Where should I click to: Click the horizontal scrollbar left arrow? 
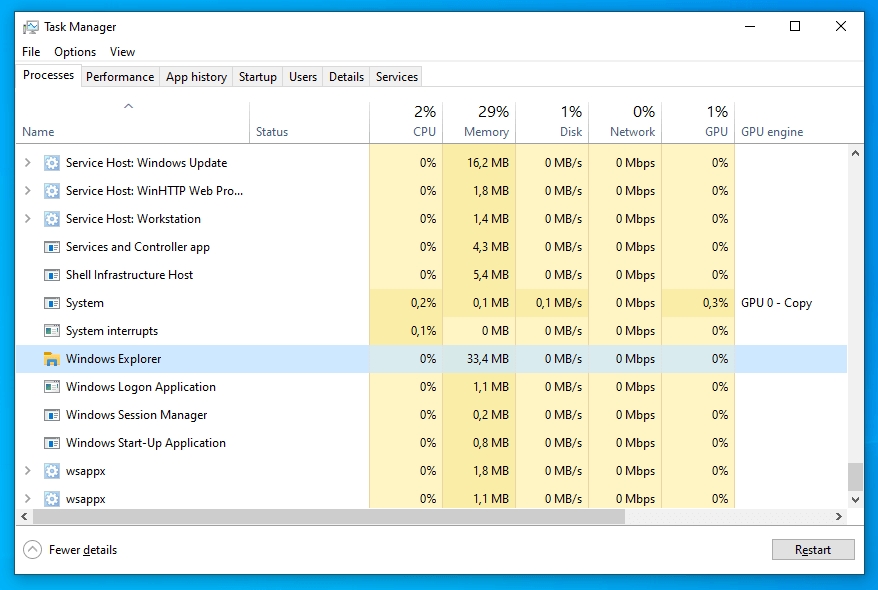coord(24,517)
